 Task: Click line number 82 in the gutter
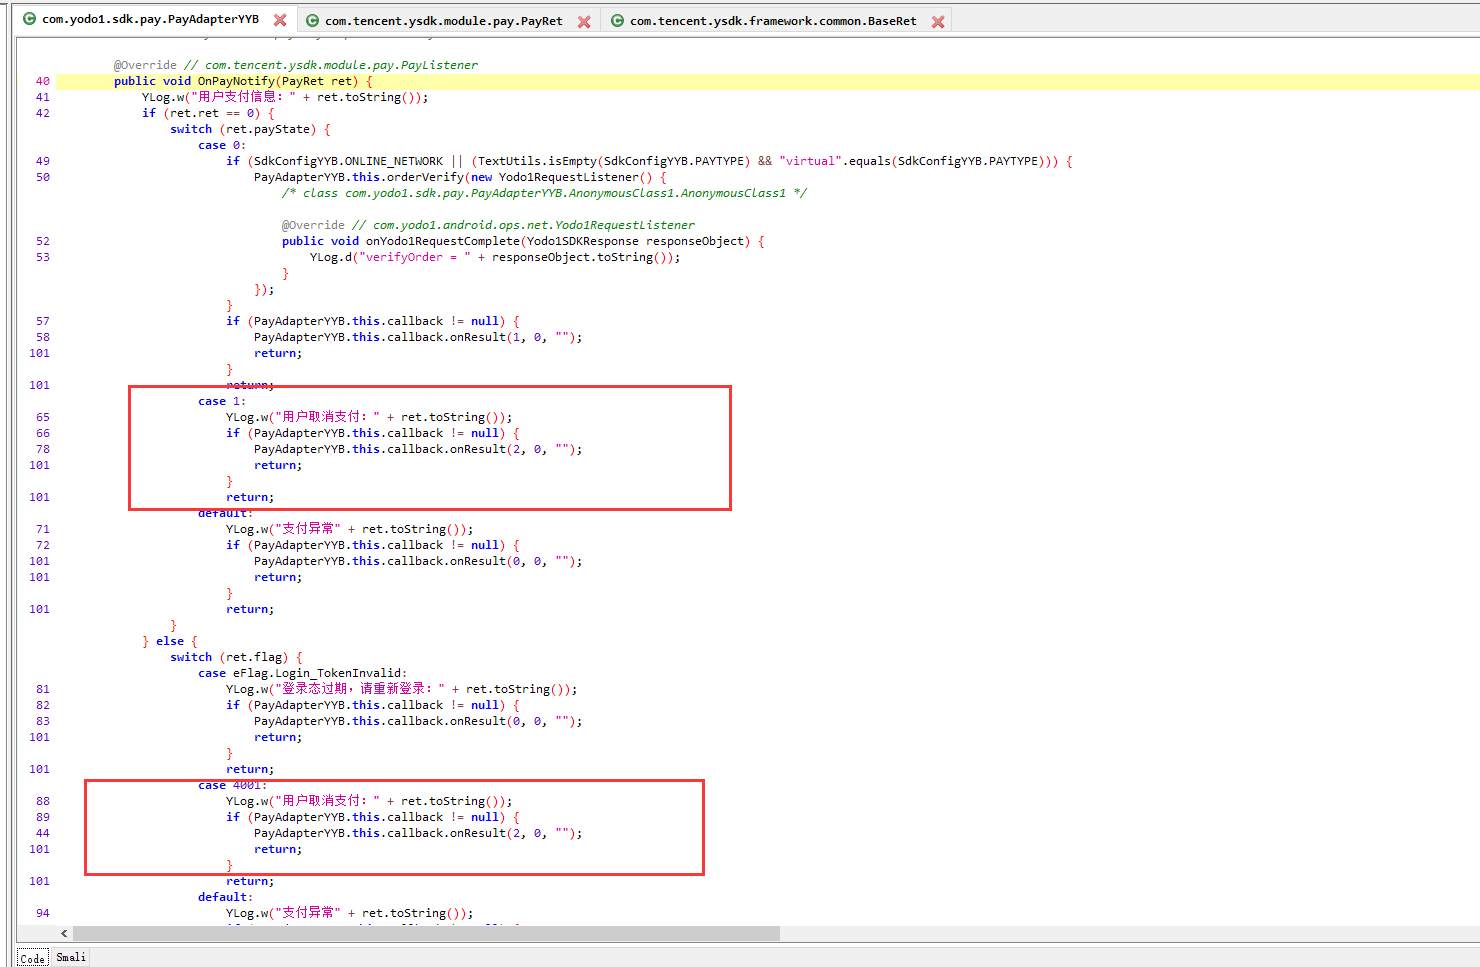(42, 705)
